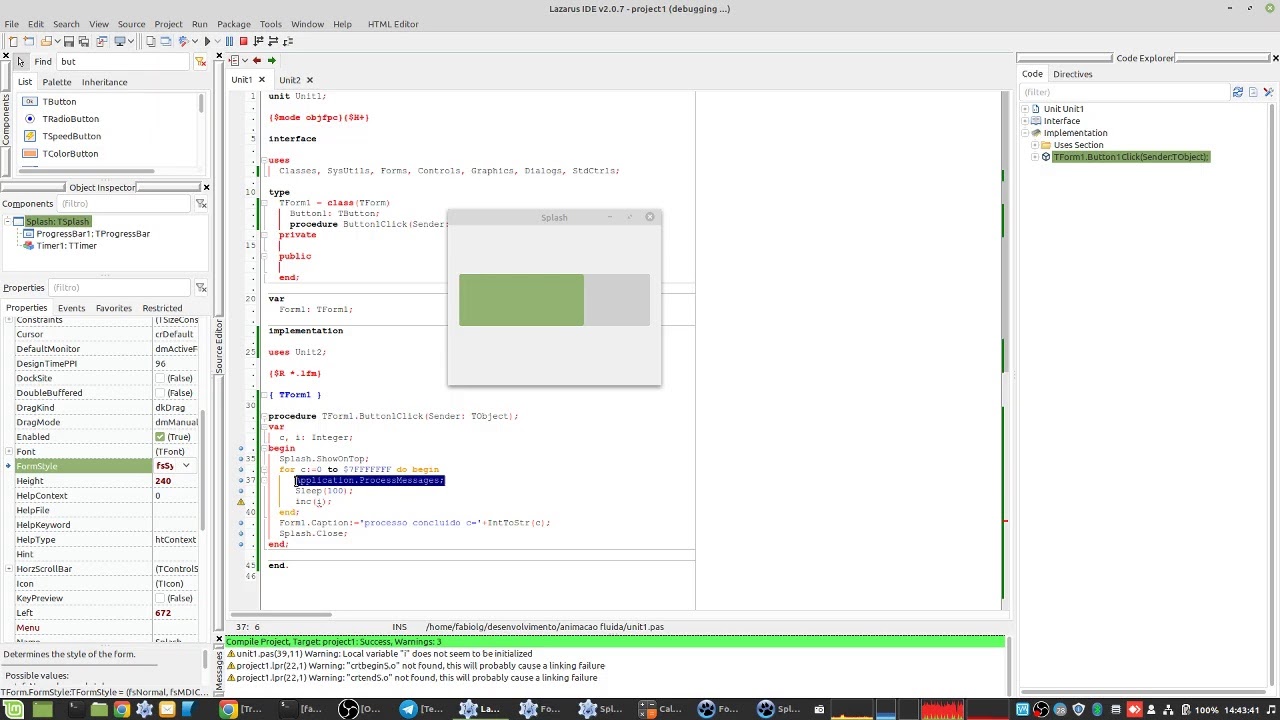Expand the HorzScrollBar property
Image resolution: width=1280 pixels, height=720 pixels.
8,569
